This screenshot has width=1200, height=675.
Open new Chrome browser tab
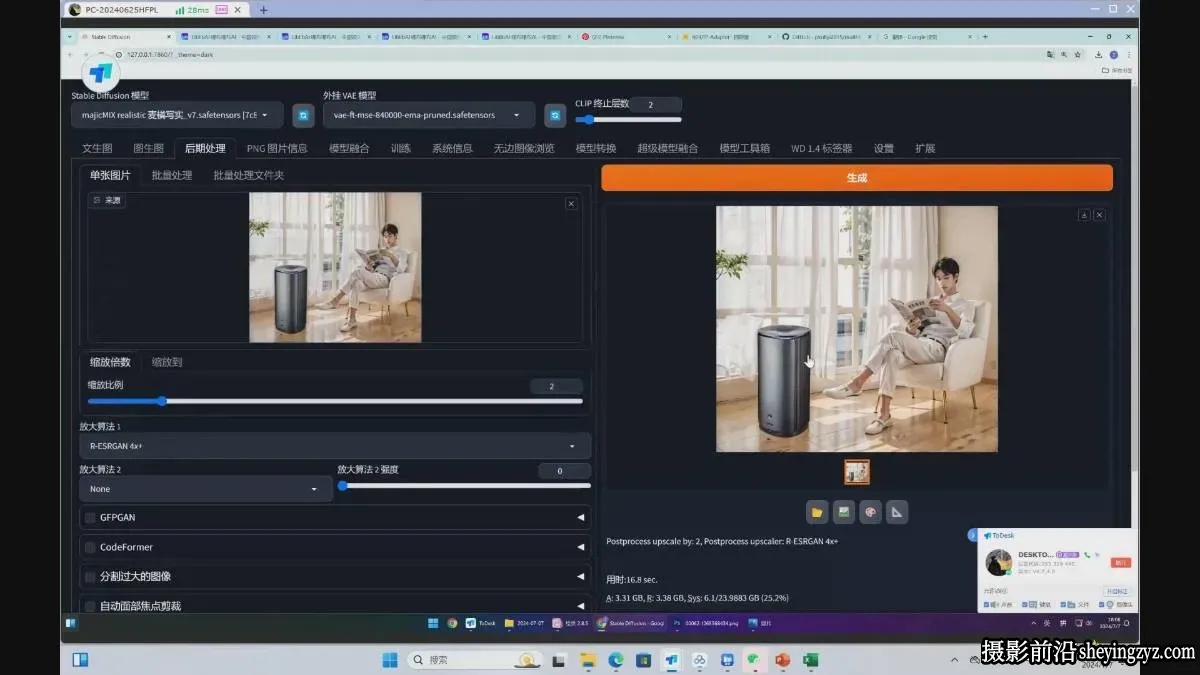pyautogui.click(x=986, y=36)
